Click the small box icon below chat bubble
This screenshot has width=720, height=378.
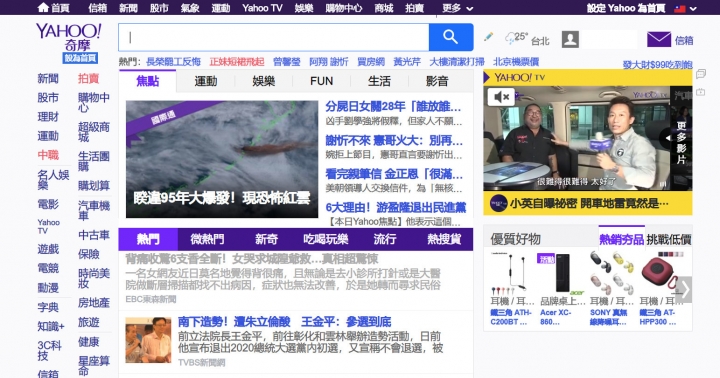(701, 92)
